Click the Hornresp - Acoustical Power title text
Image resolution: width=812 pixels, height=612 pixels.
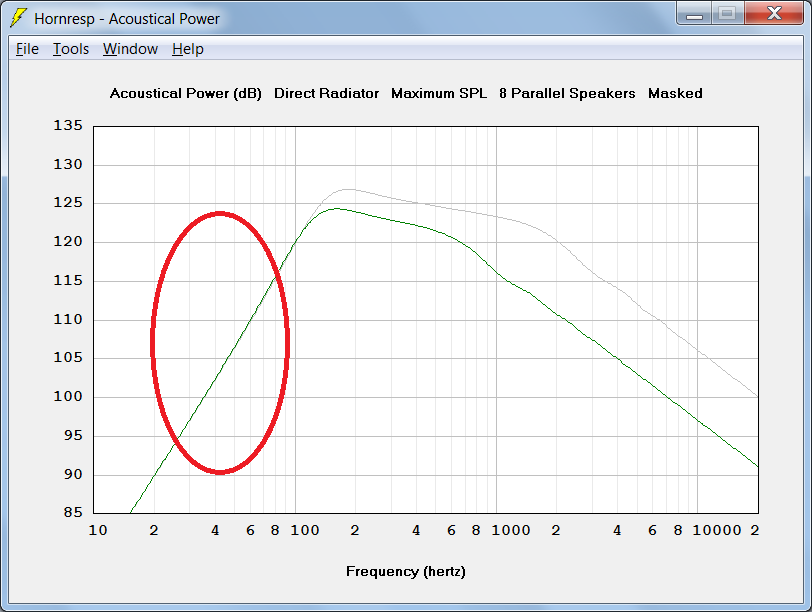click(x=127, y=19)
